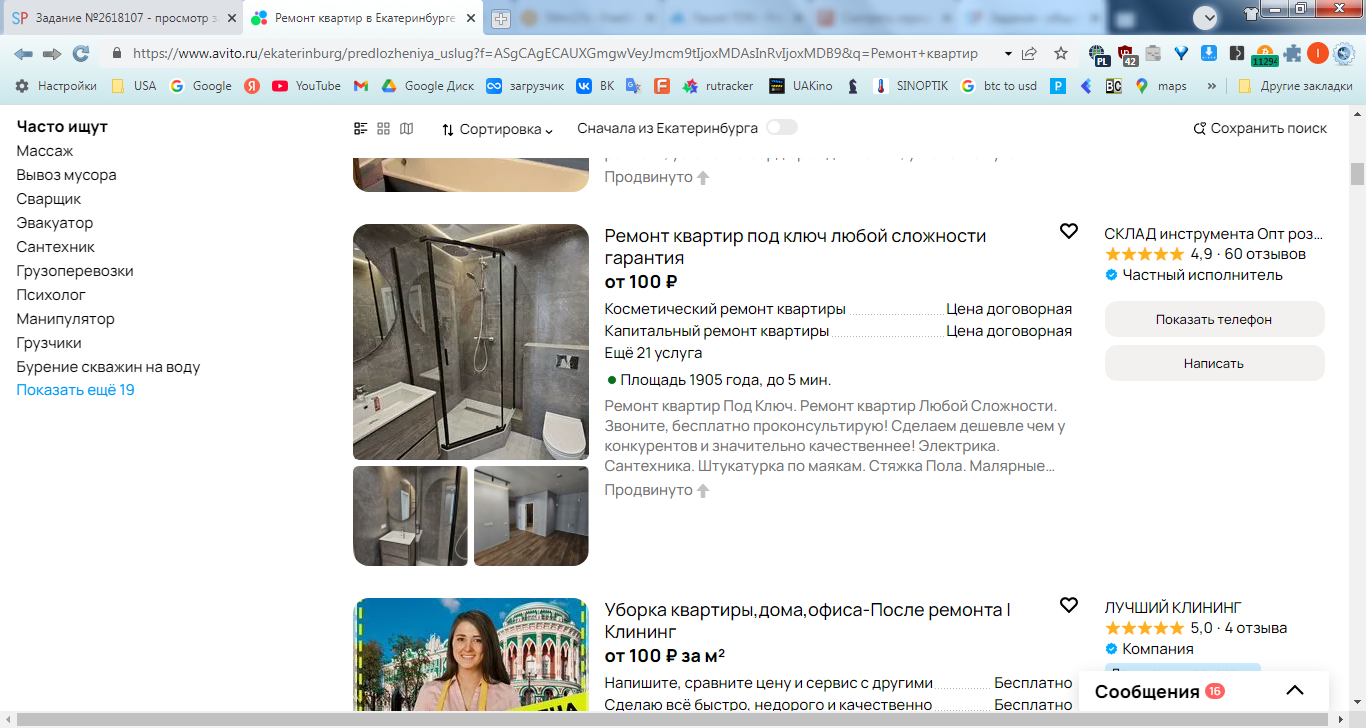
Task: Open the ВК bookmark
Action: pyautogui.click(x=595, y=86)
